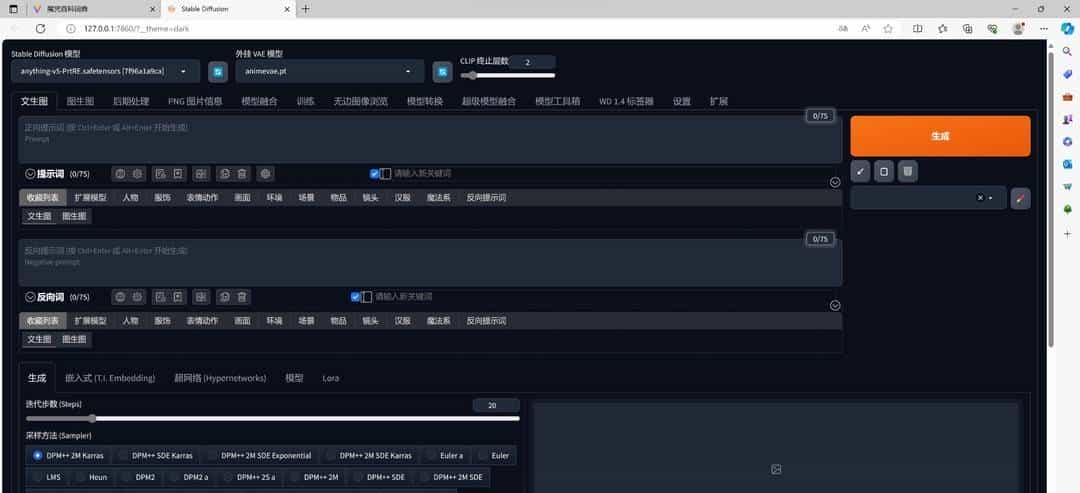Open the Outlook icon in Edge sidebar
1080x493 pixels.
point(1068,164)
